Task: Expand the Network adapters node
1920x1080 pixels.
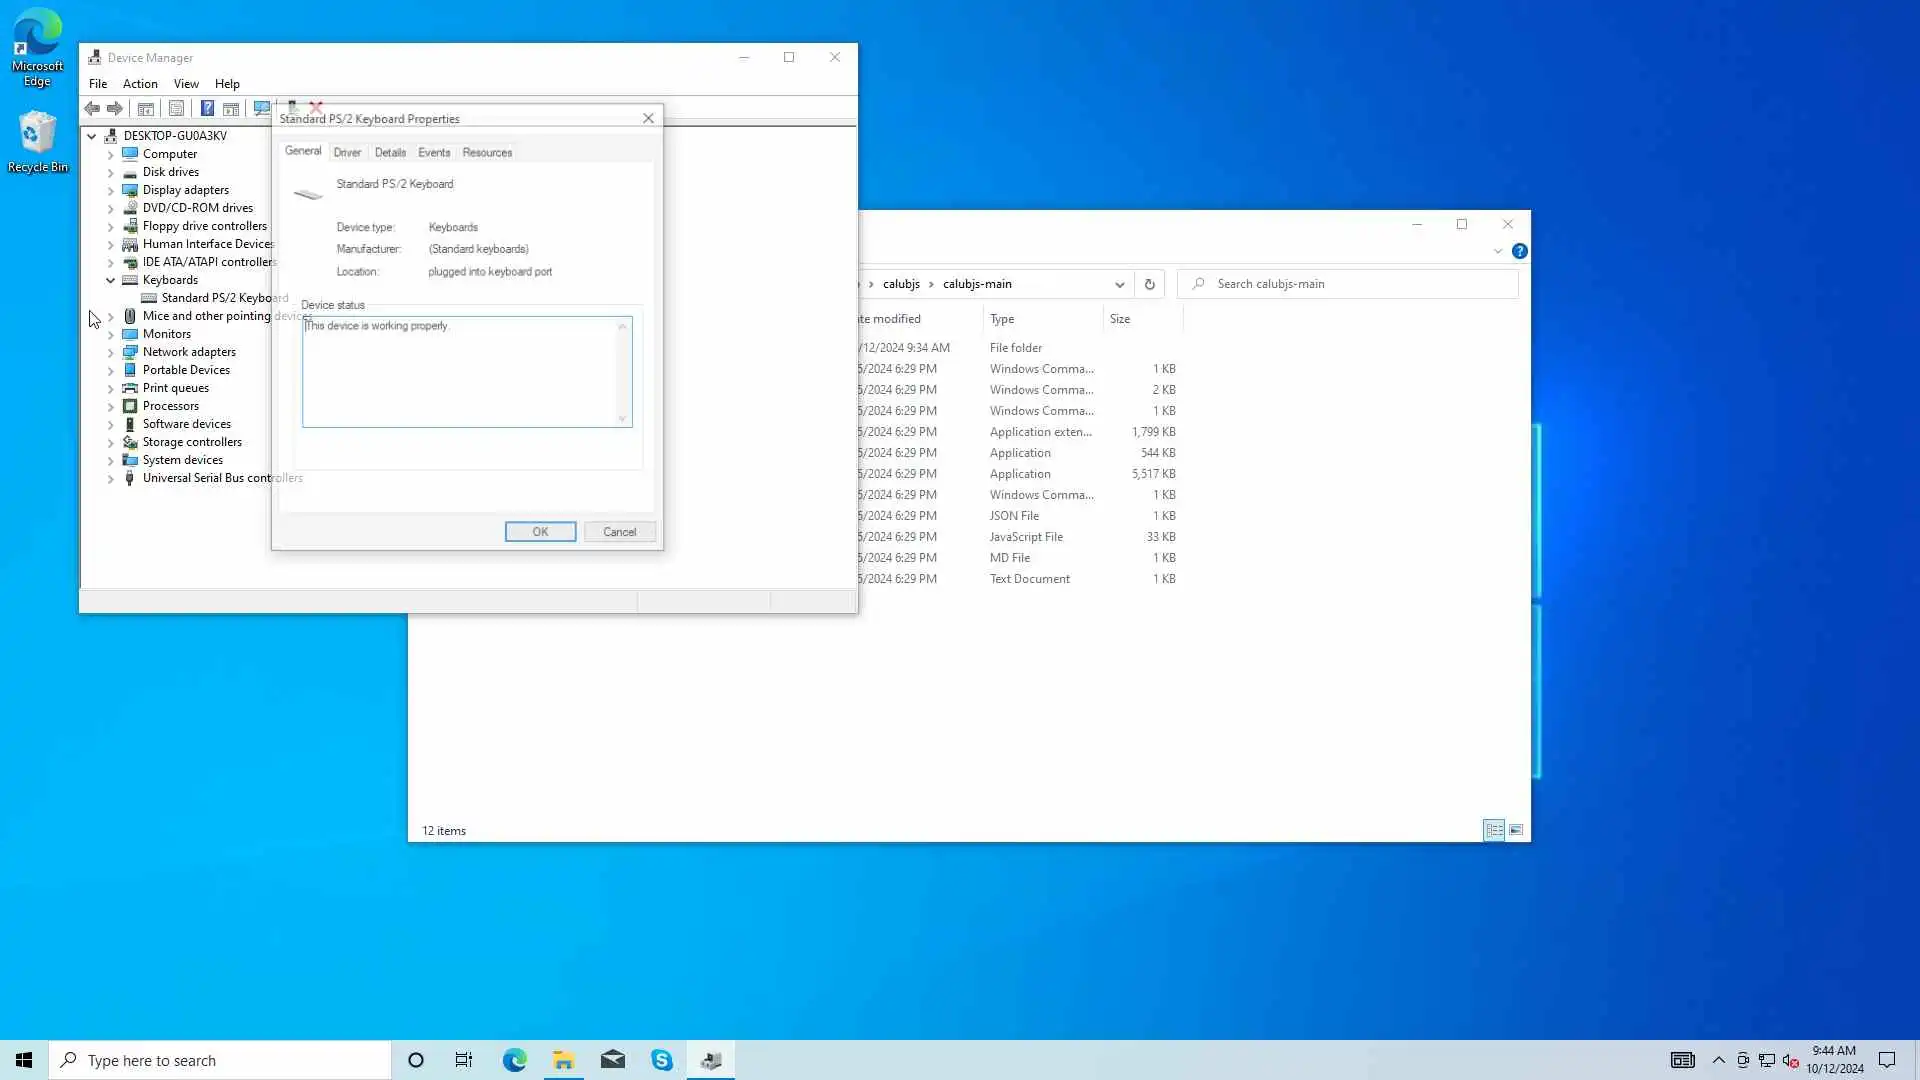Action: pos(111,352)
